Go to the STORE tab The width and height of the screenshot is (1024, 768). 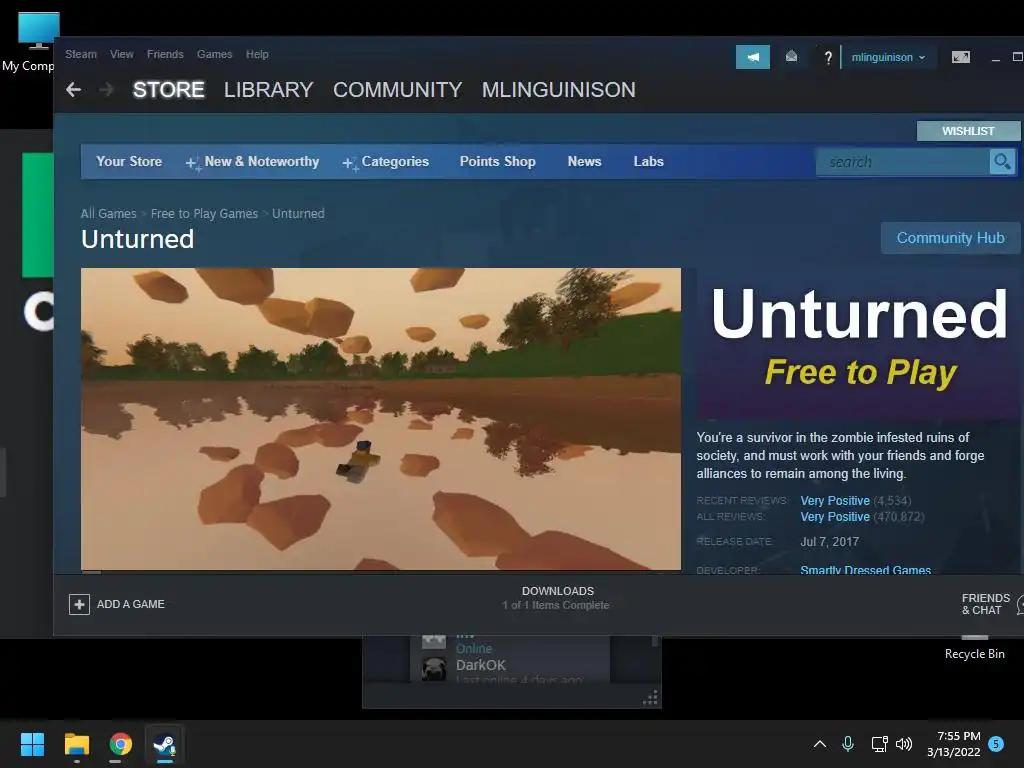168,89
